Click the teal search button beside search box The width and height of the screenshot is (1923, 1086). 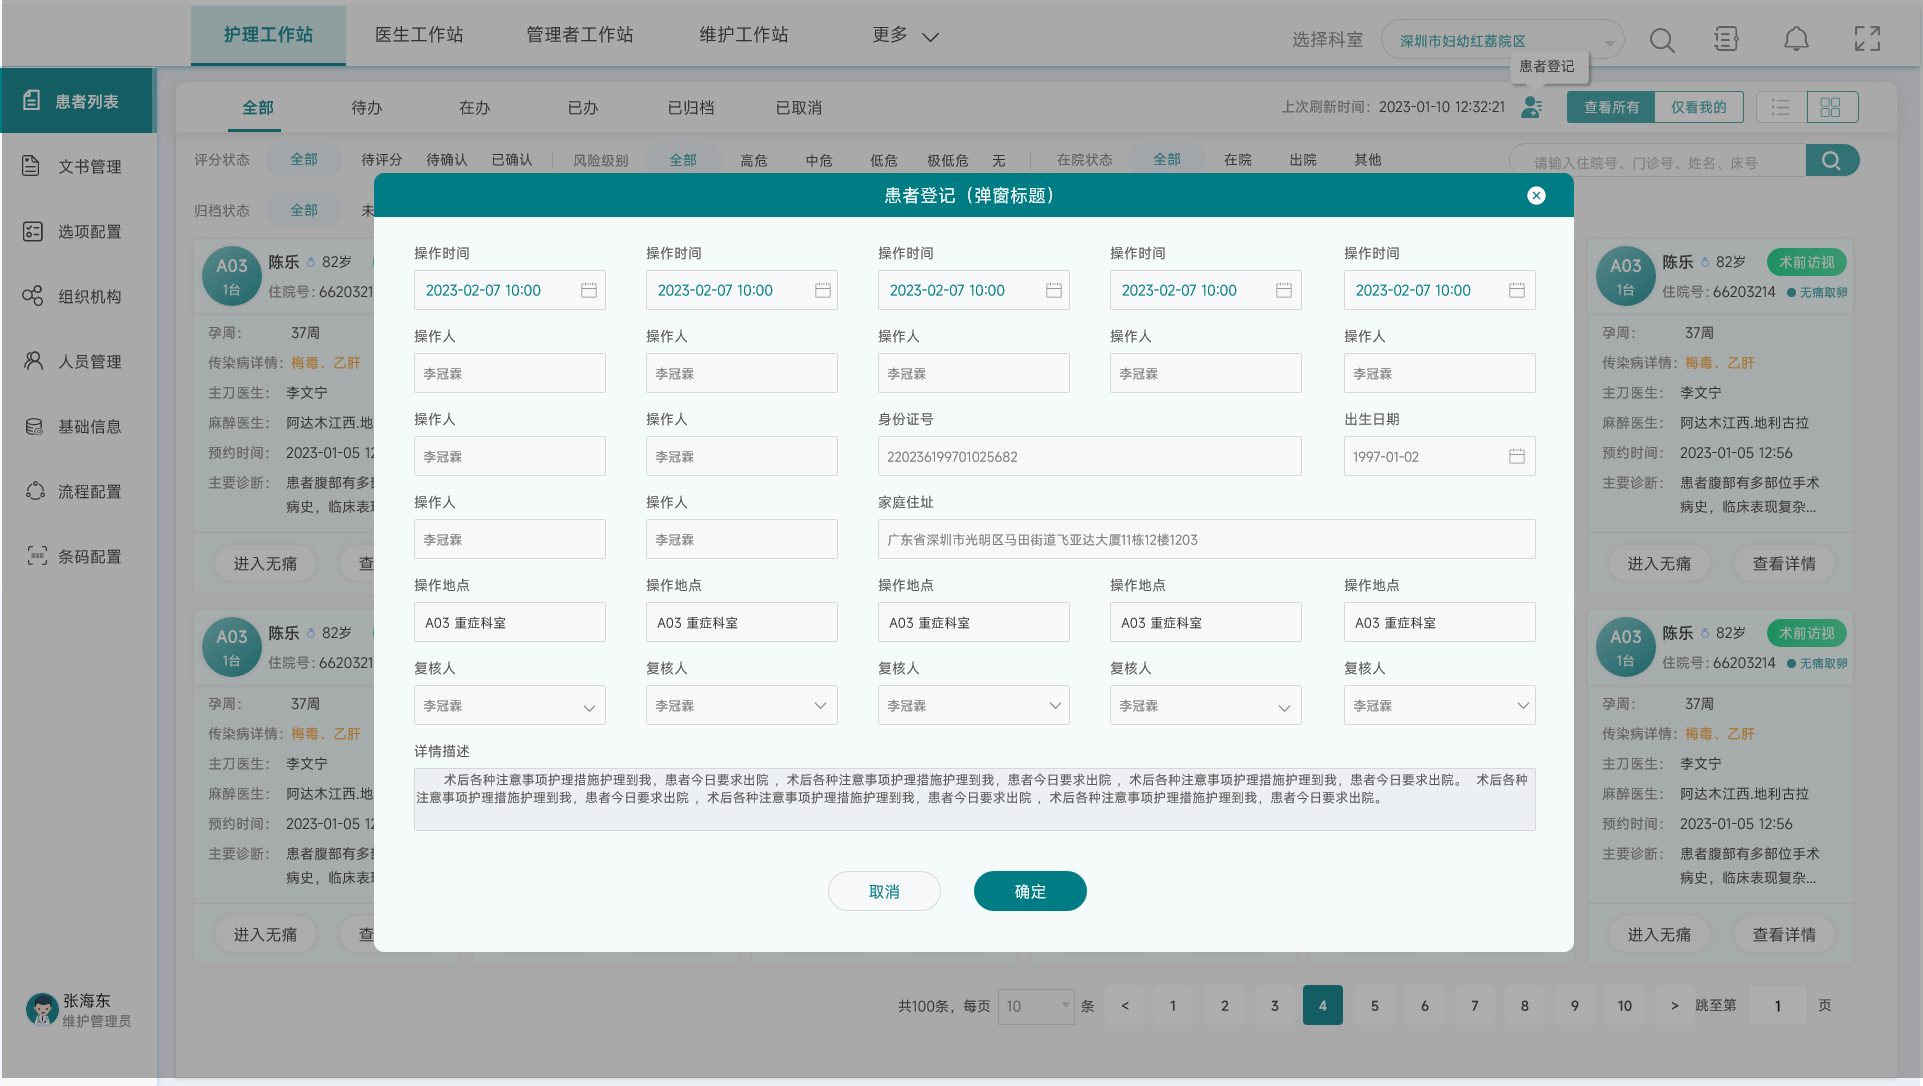(x=1832, y=161)
